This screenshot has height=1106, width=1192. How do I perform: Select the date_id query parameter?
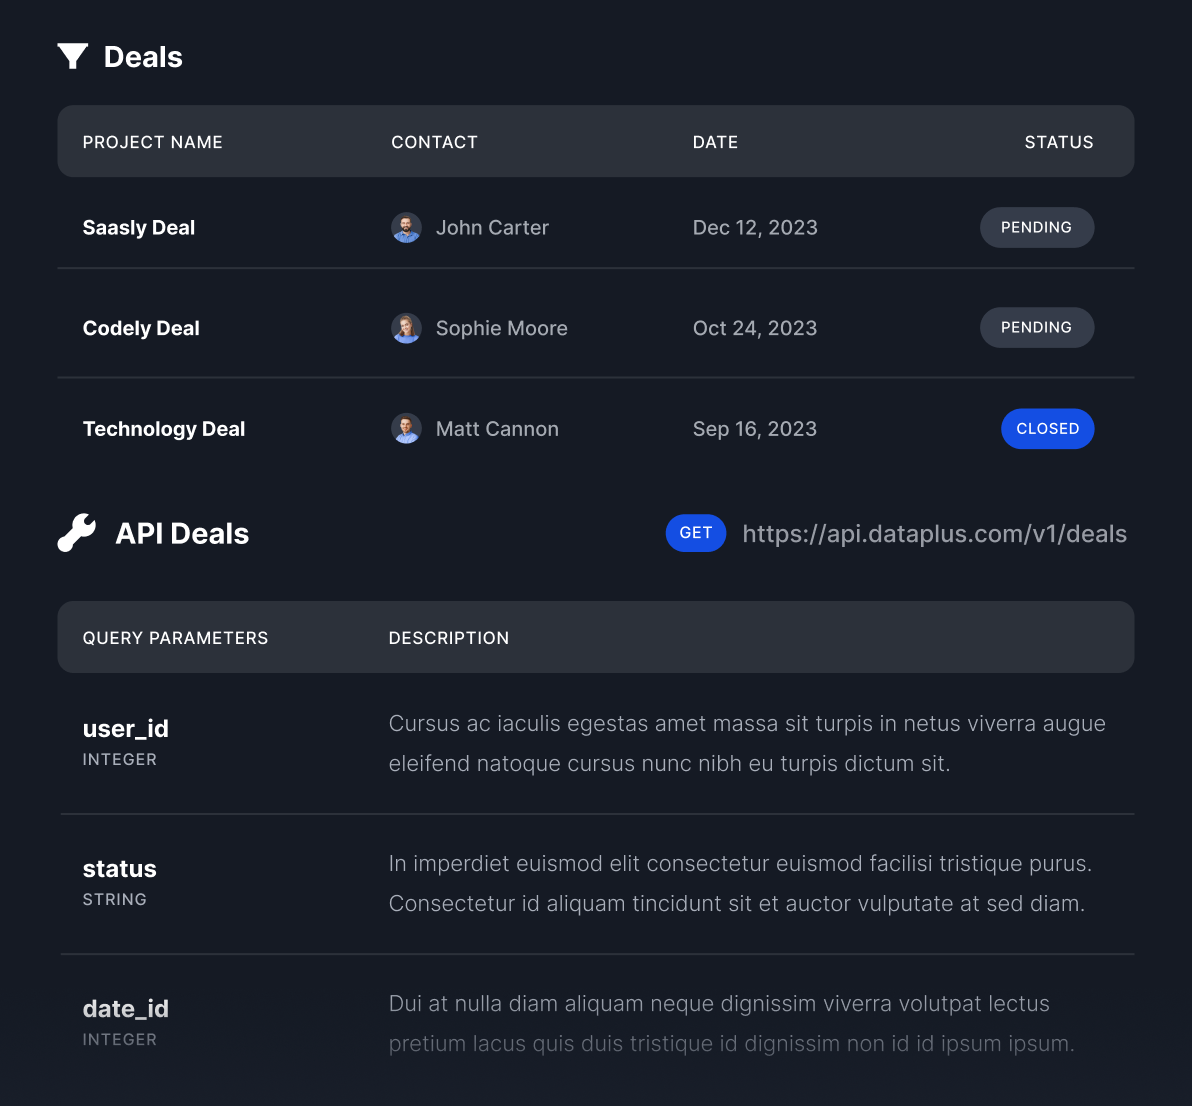125,1009
